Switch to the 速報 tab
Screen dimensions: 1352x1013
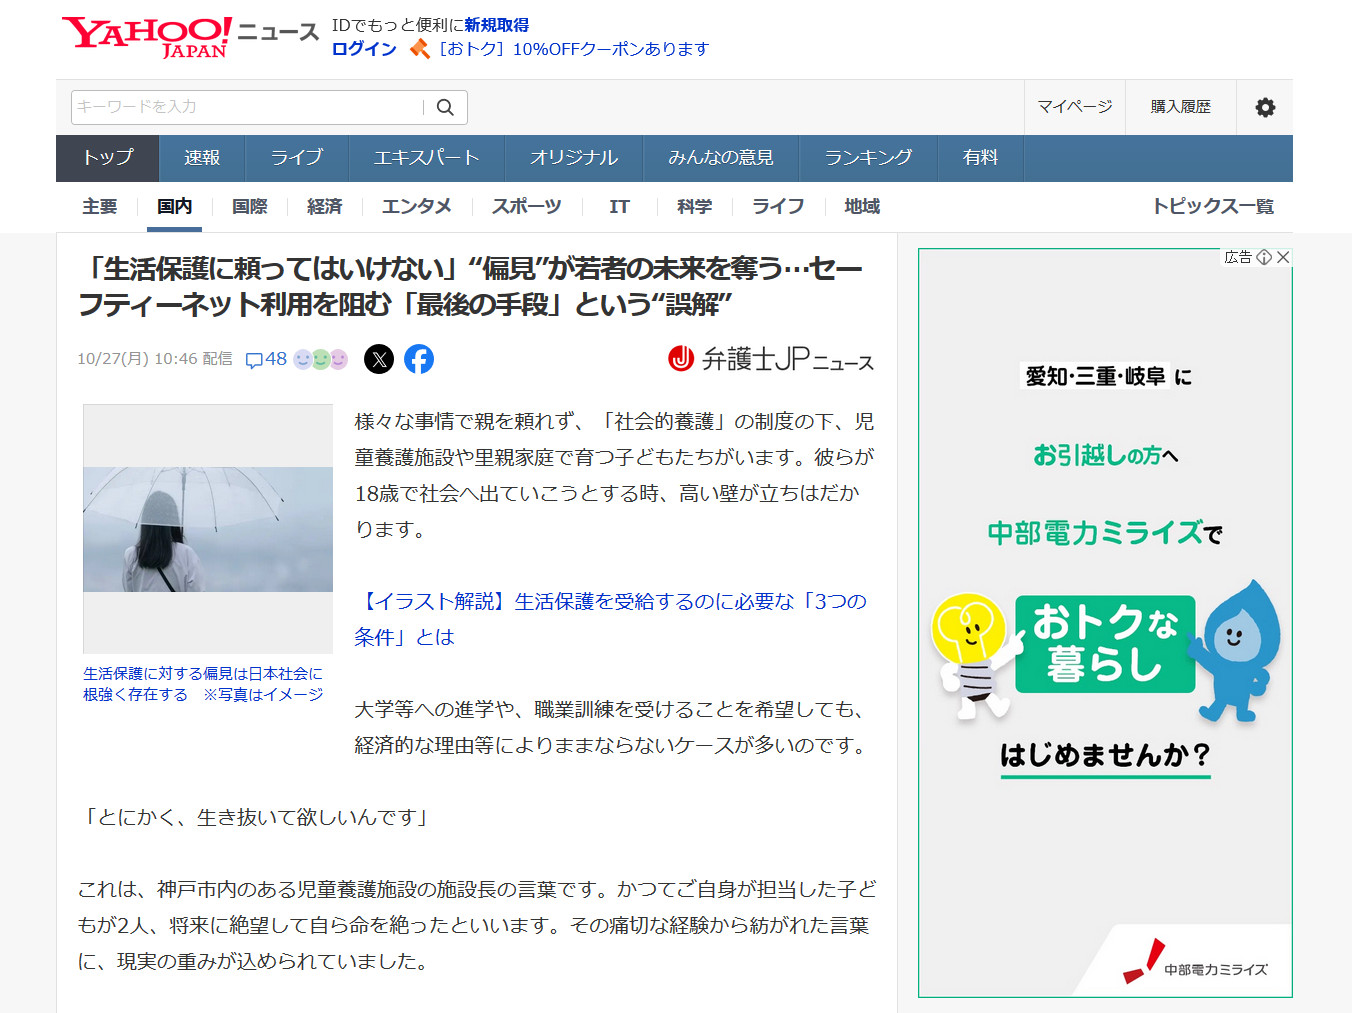click(x=202, y=158)
